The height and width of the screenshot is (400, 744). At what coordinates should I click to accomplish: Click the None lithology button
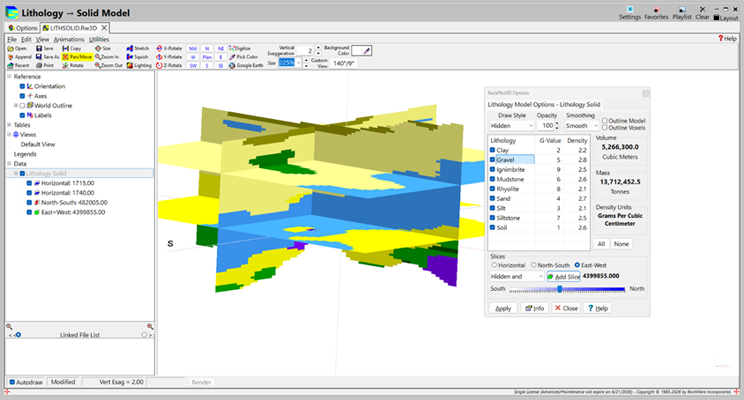coord(621,244)
